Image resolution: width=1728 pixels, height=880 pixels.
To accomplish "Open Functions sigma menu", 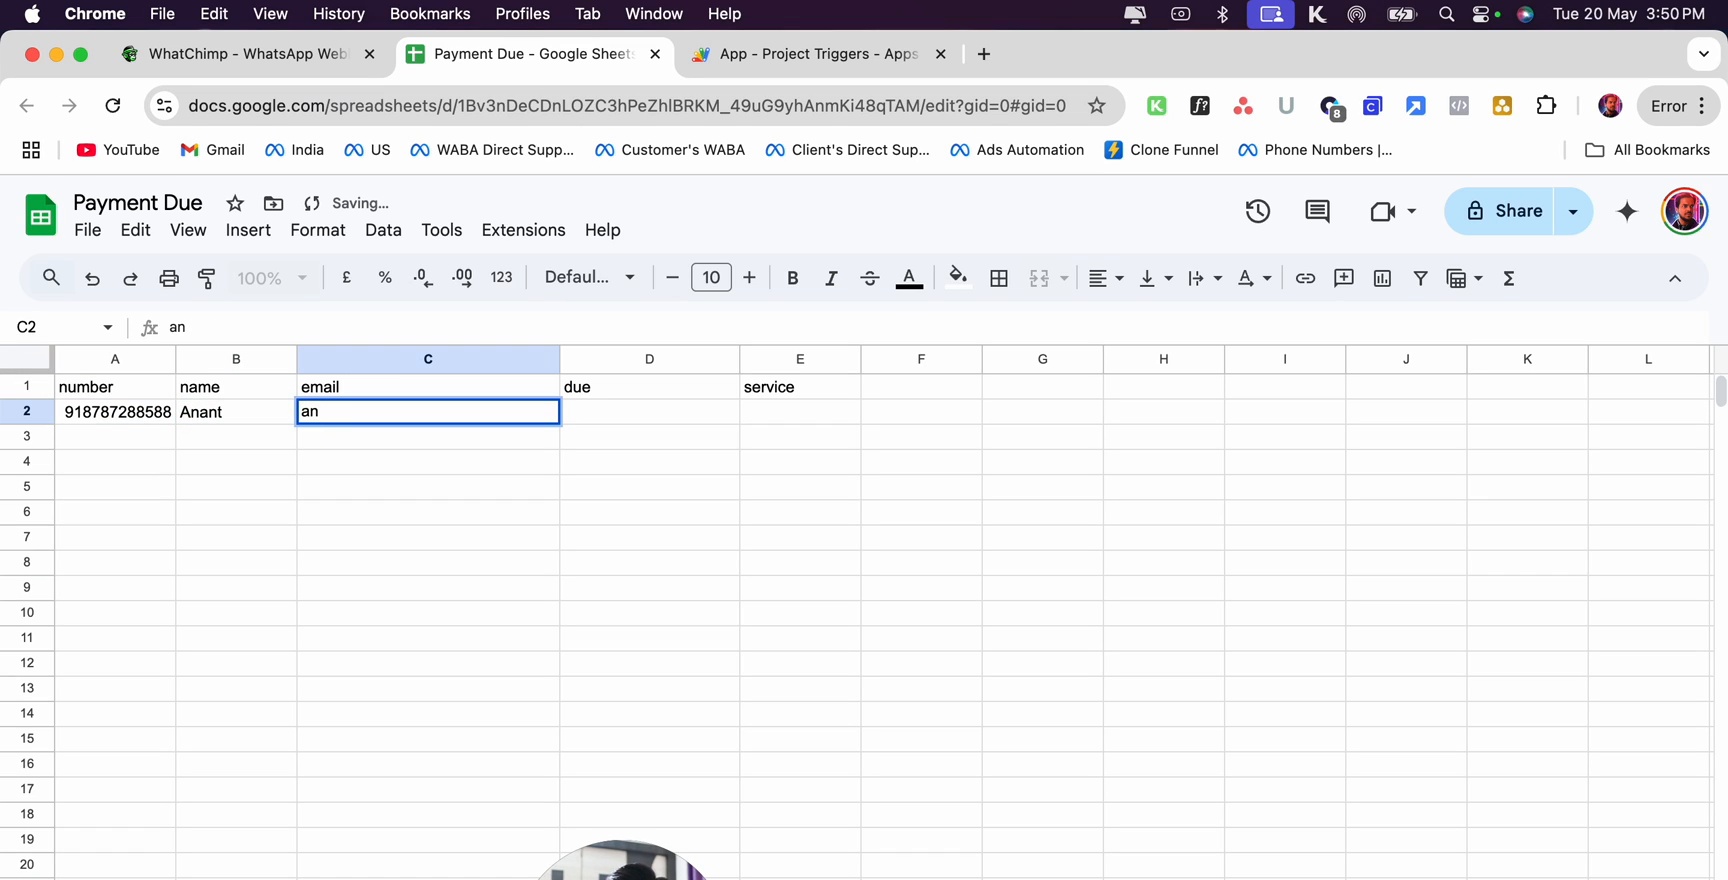I will click(1509, 278).
